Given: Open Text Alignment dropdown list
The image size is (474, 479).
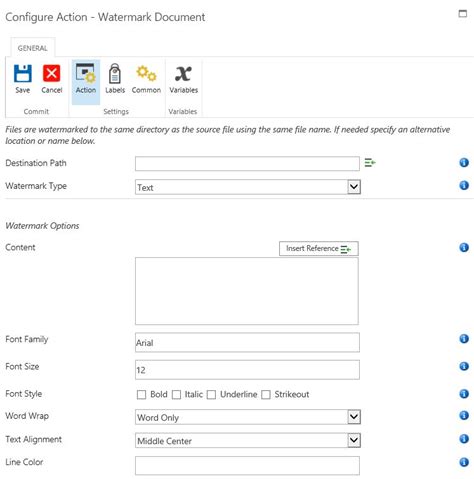Looking at the screenshot, I should pos(354,440).
